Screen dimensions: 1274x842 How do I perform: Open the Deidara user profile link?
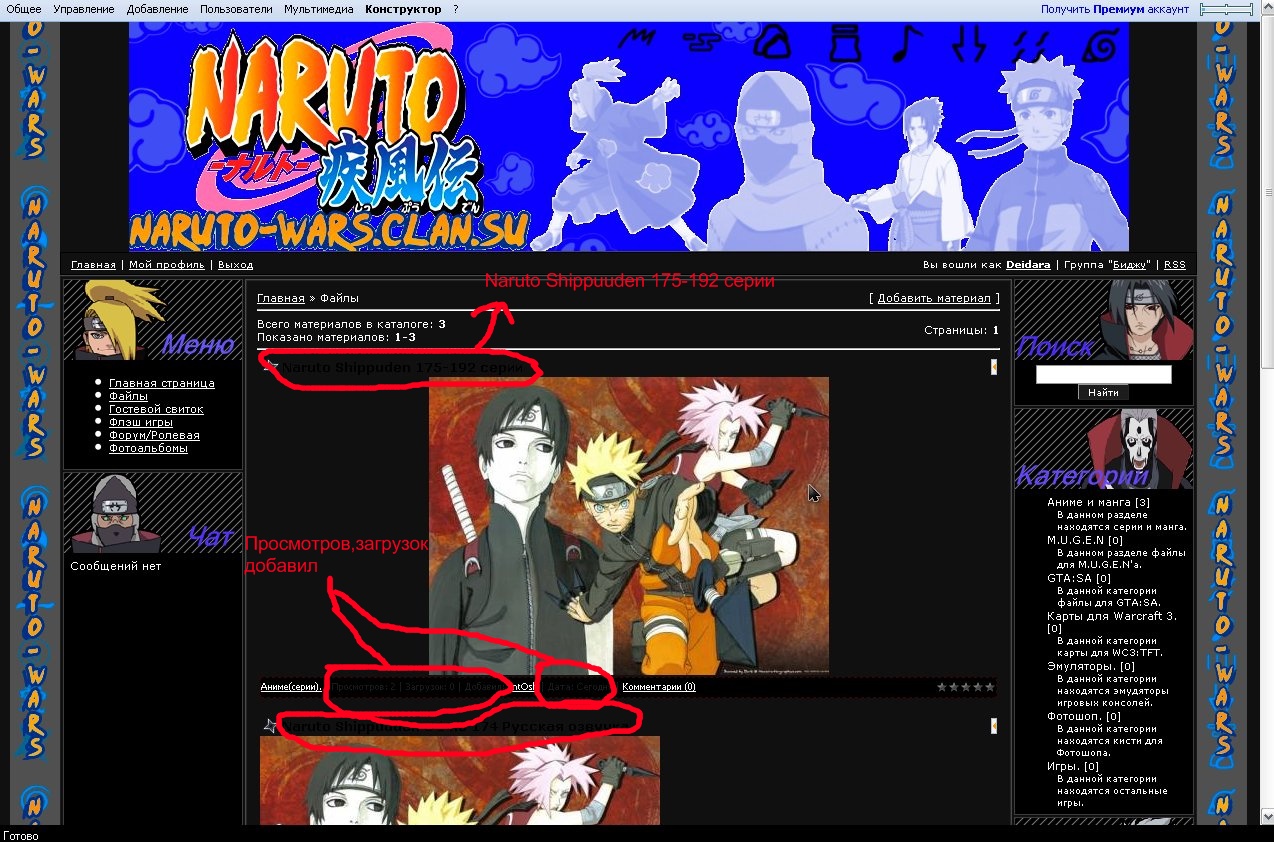[x=1028, y=265]
